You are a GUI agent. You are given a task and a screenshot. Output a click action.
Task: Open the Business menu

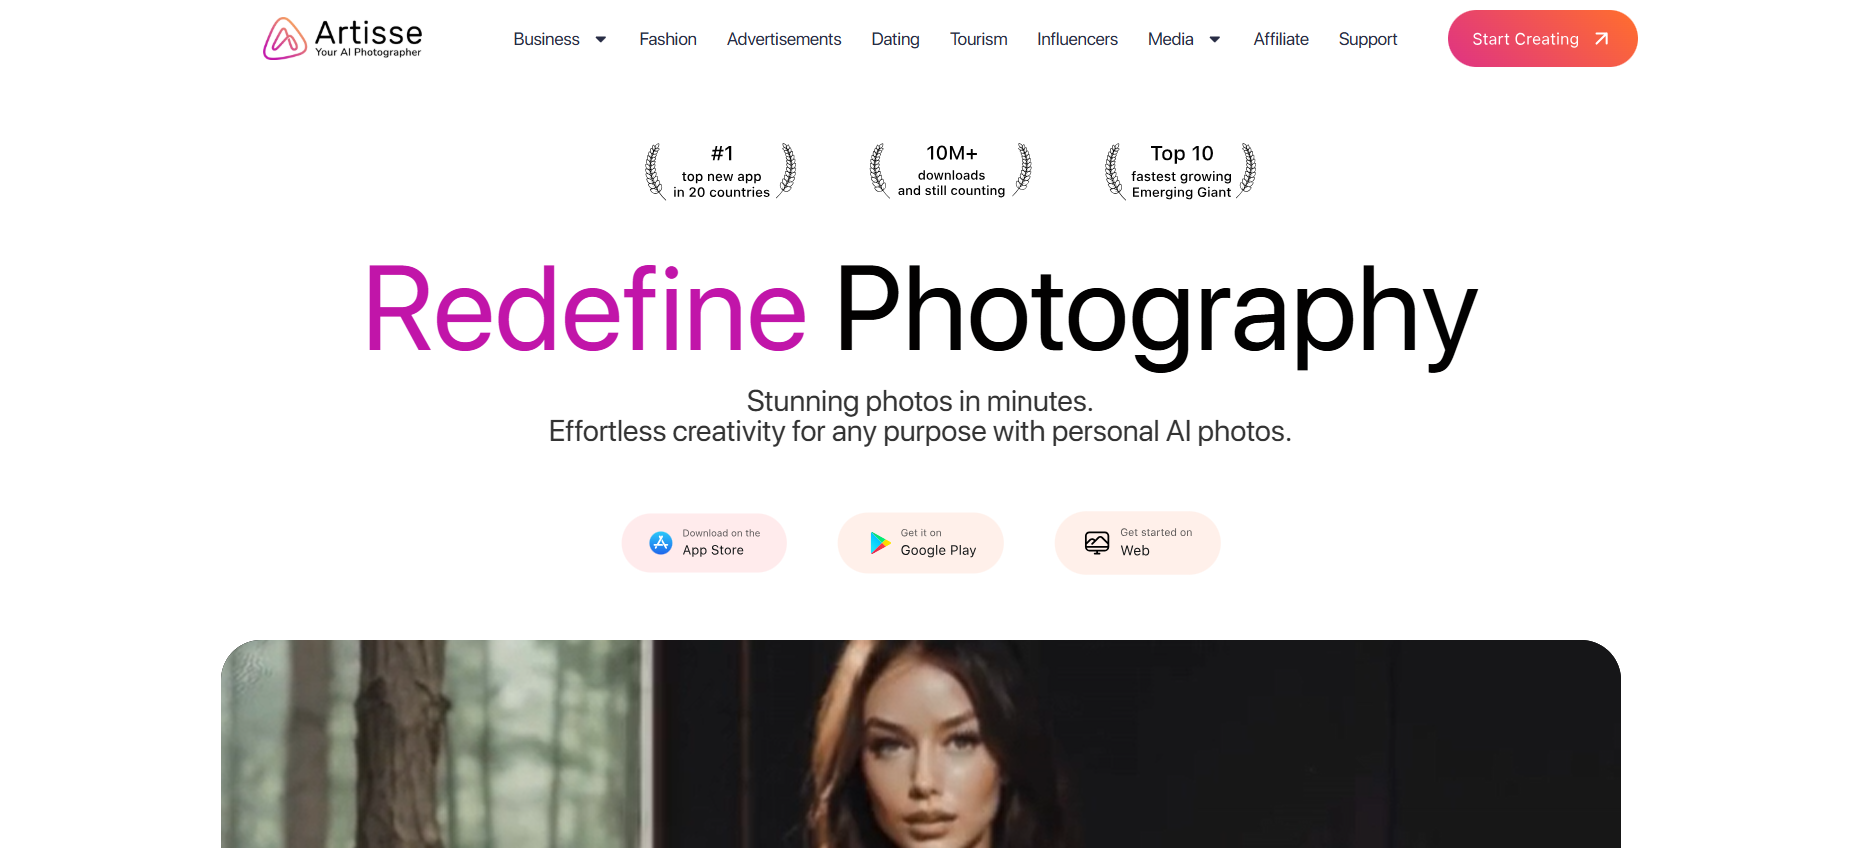(546, 39)
